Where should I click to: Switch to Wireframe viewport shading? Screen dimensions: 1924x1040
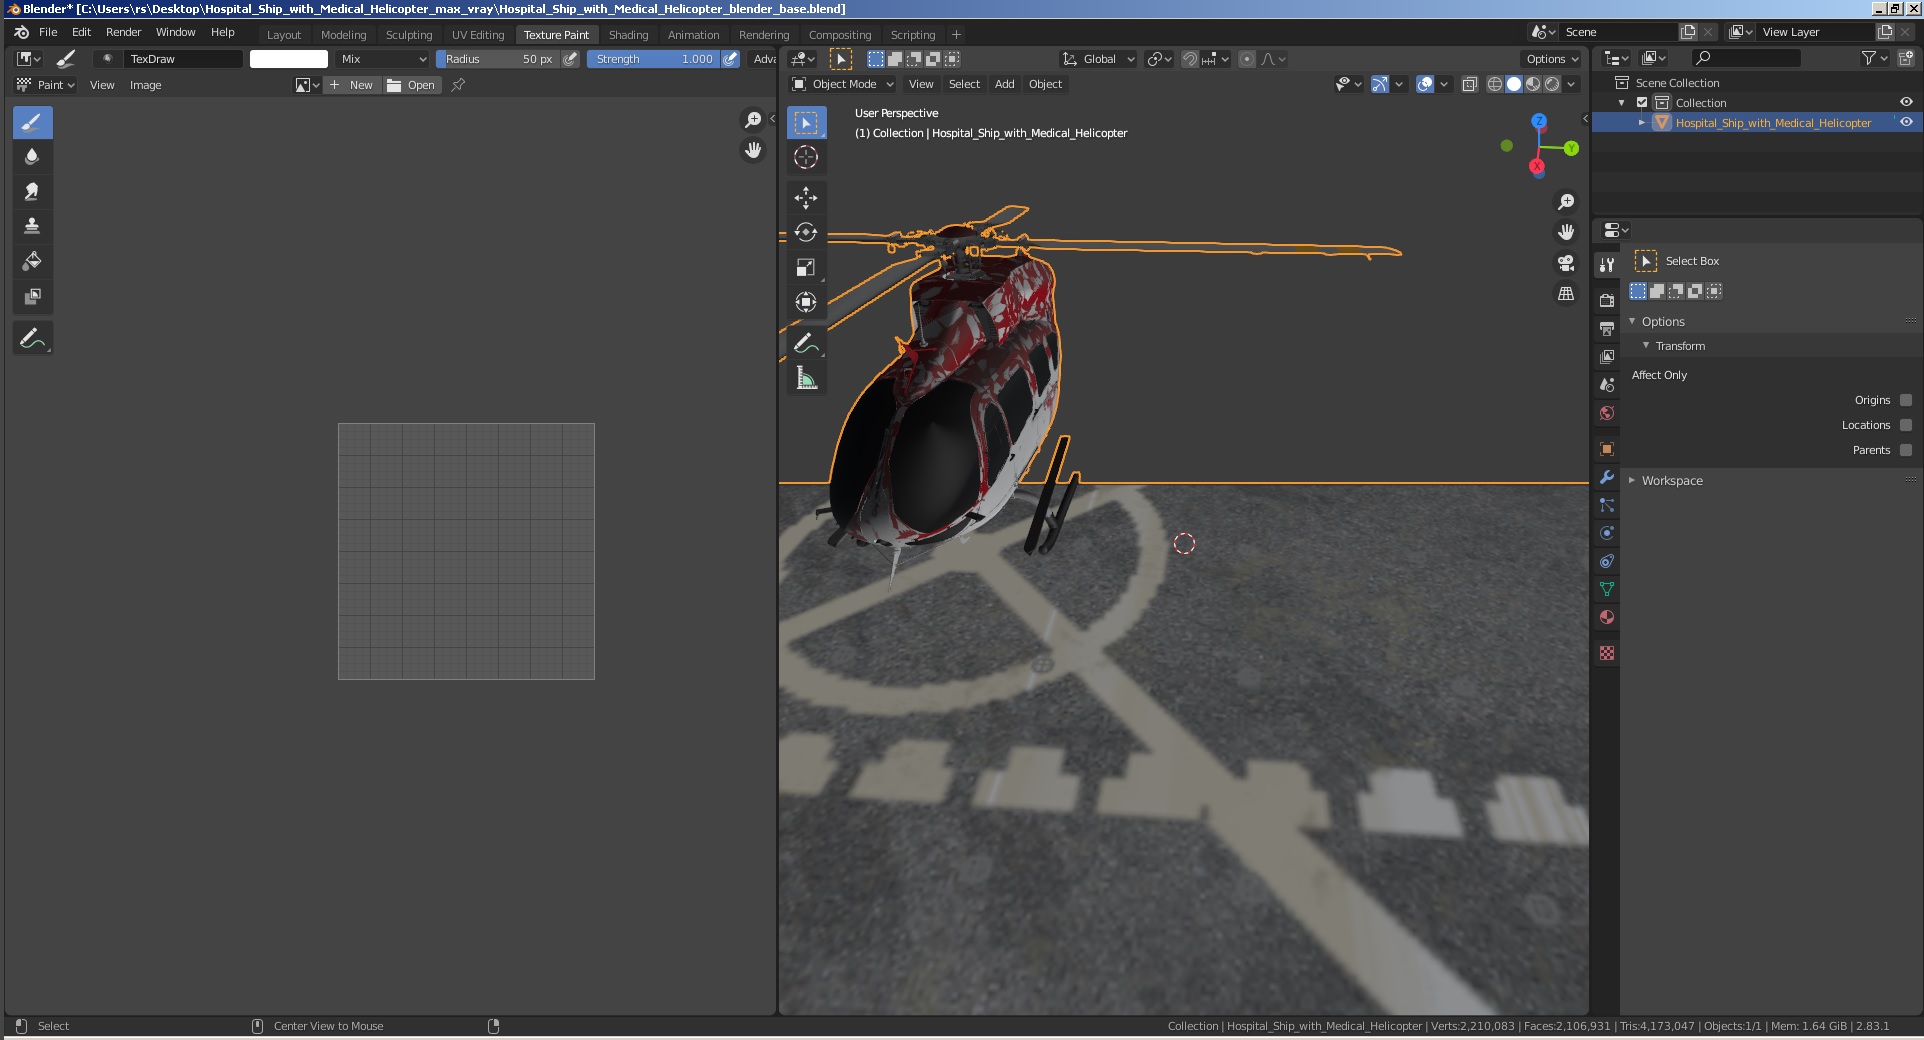point(1495,84)
